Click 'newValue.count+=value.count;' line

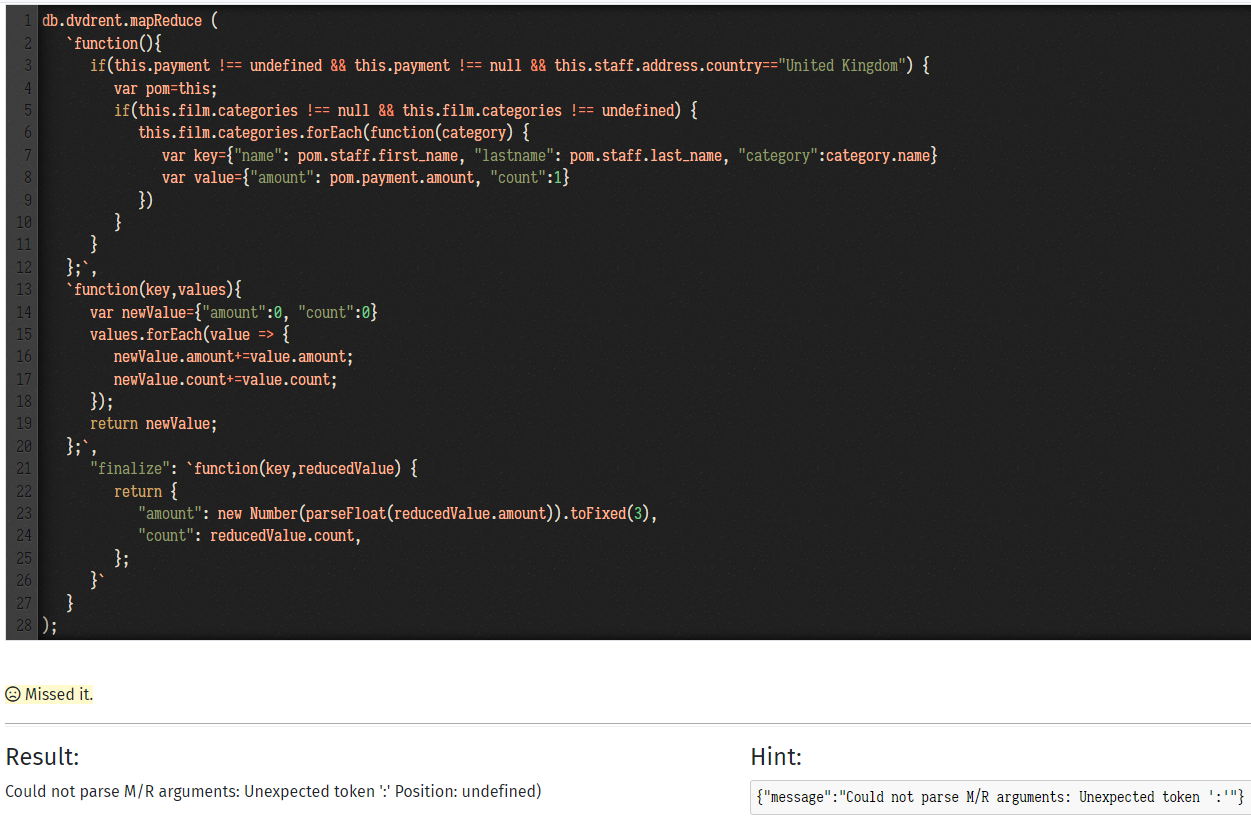226,380
